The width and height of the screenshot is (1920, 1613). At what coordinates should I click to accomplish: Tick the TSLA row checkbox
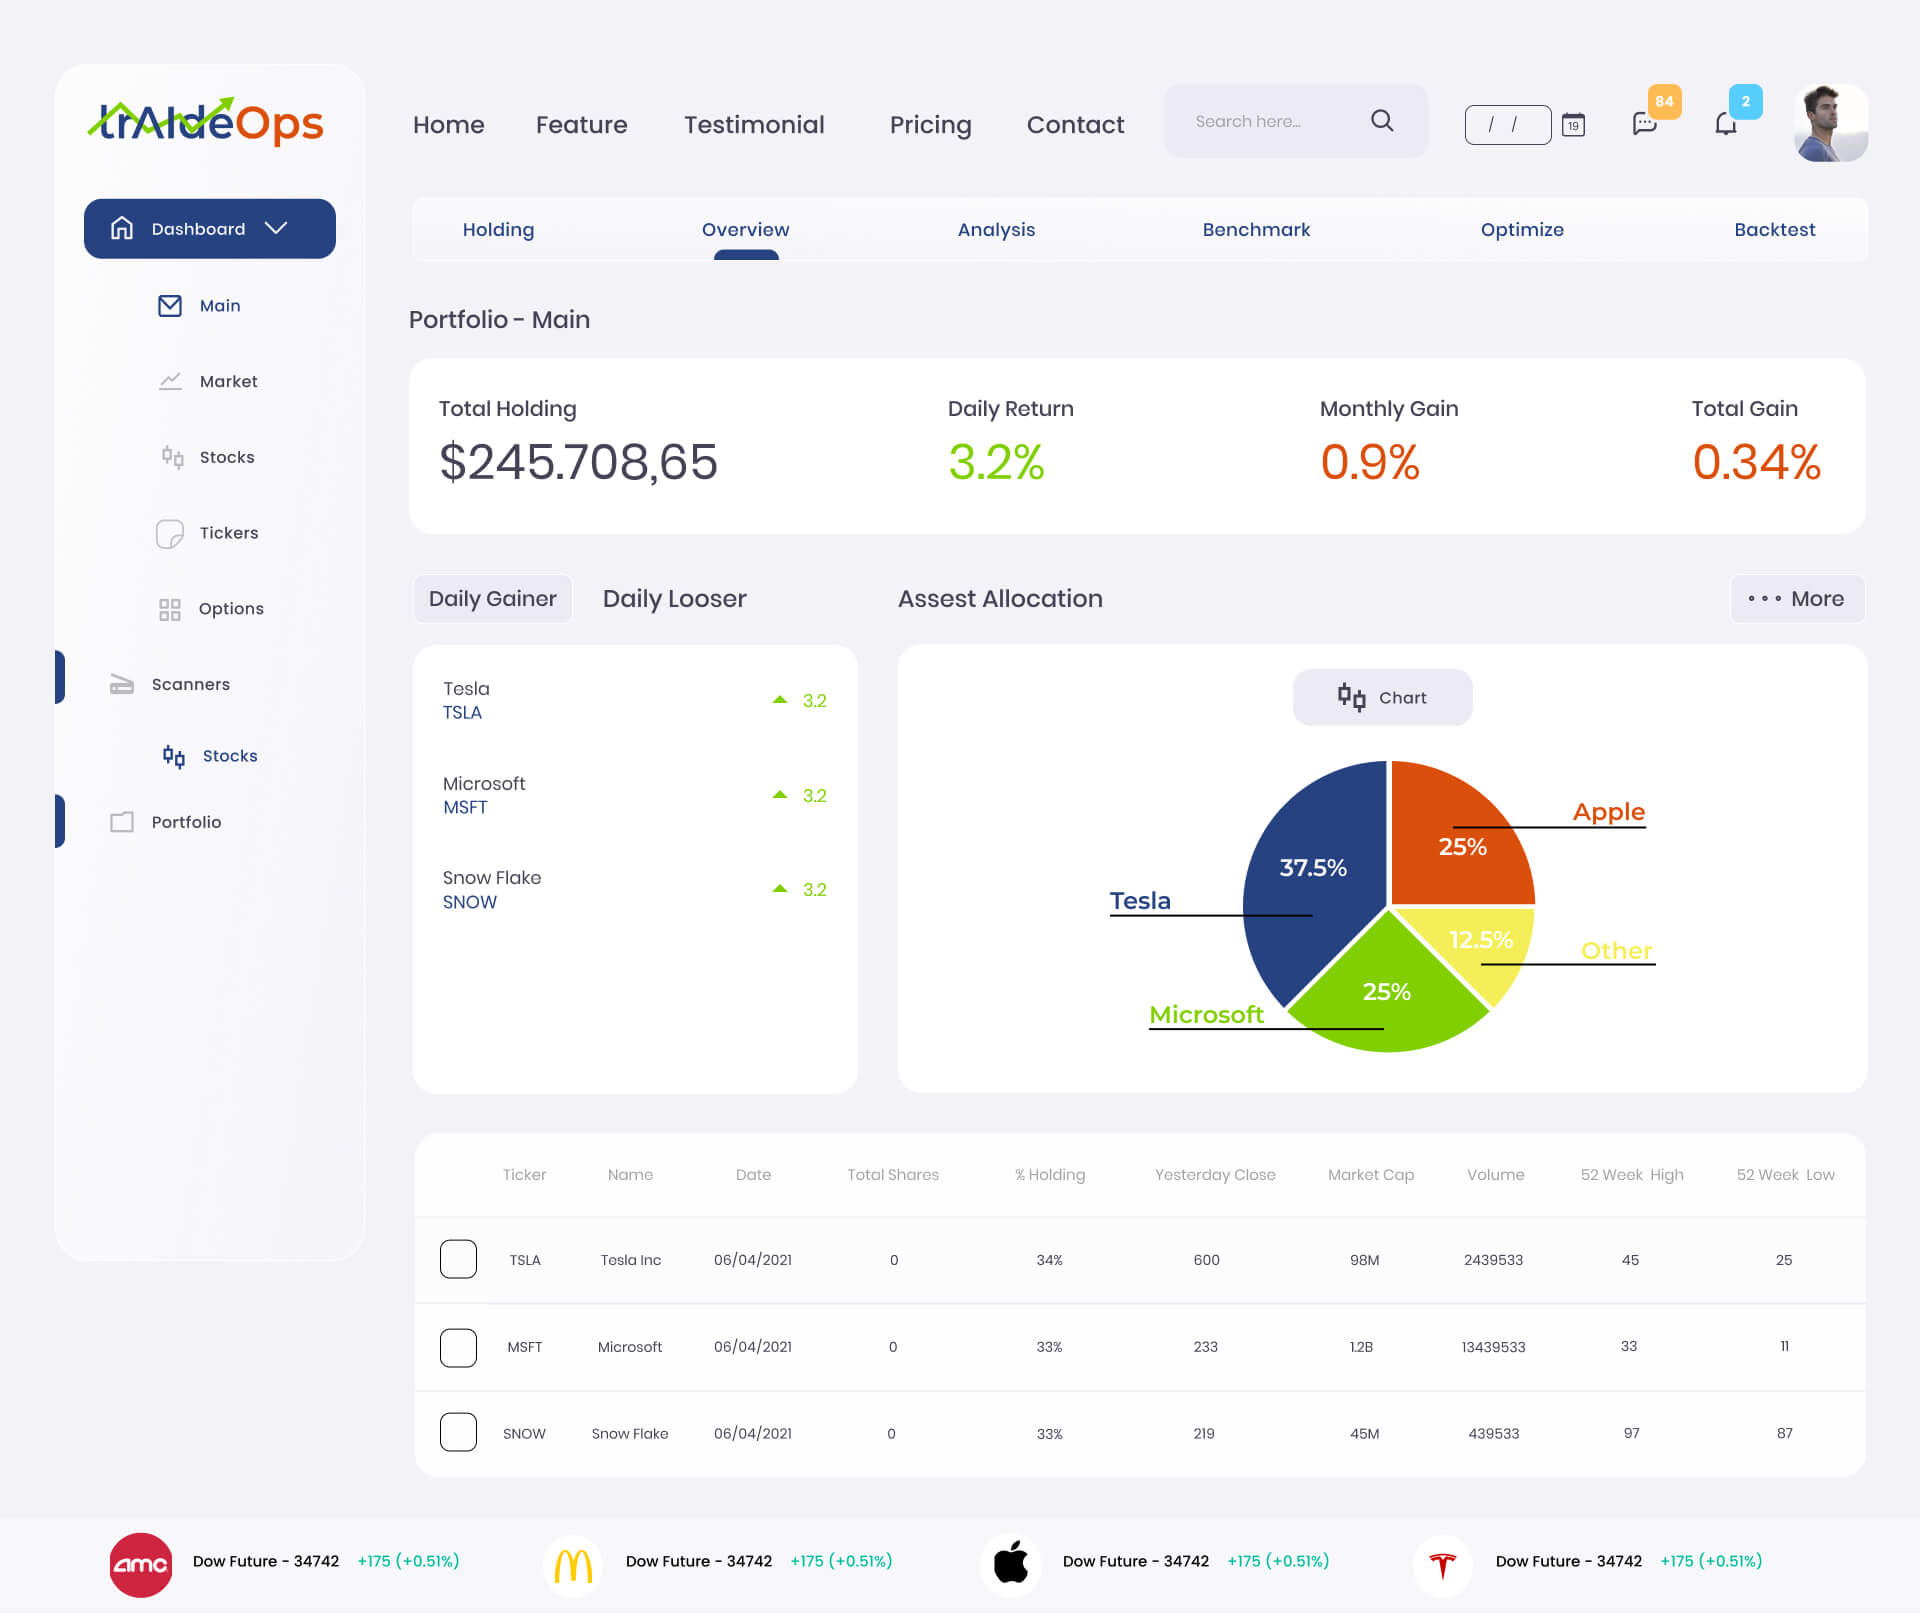click(458, 1259)
